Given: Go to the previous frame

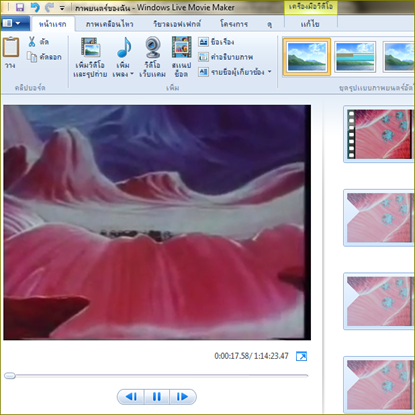Looking at the screenshot, I should [x=131, y=397].
